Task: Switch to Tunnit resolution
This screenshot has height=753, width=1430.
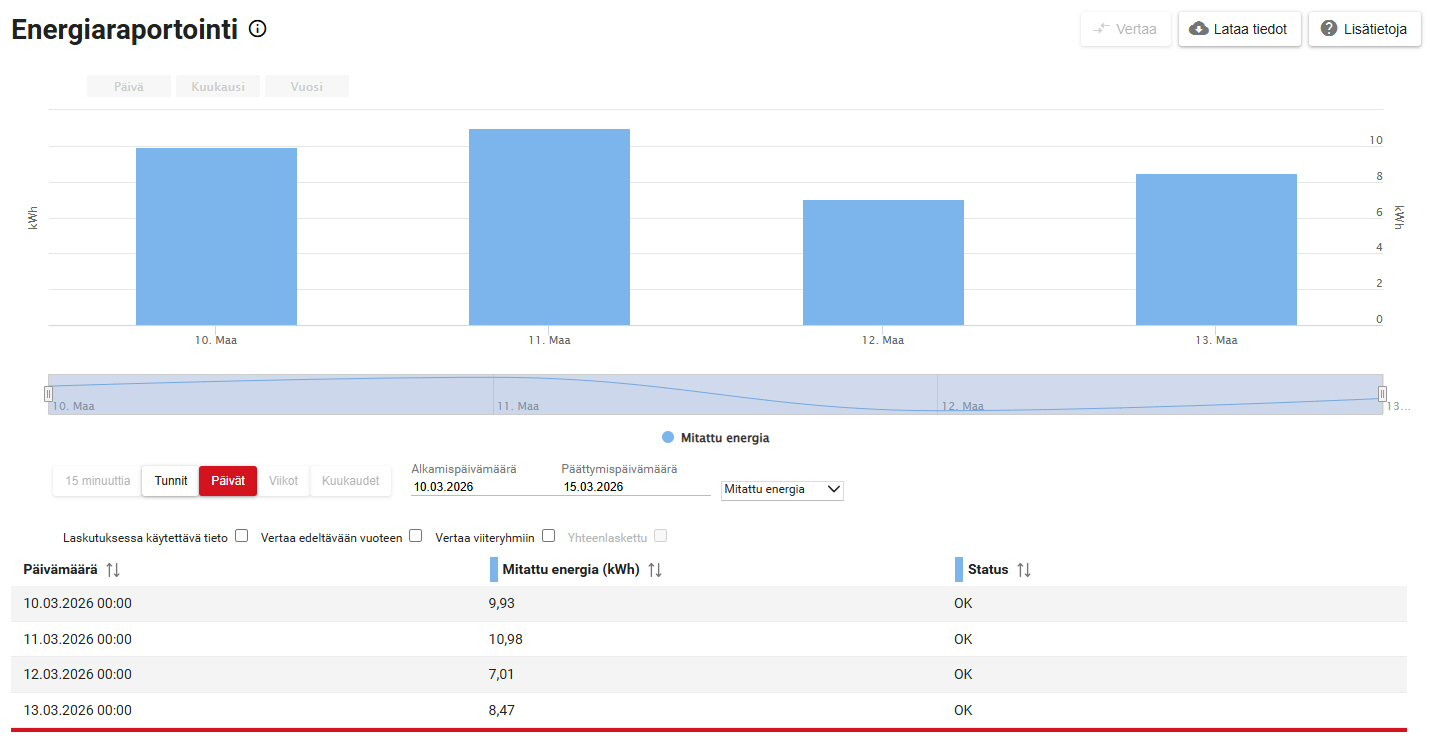Action: [x=171, y=481]
